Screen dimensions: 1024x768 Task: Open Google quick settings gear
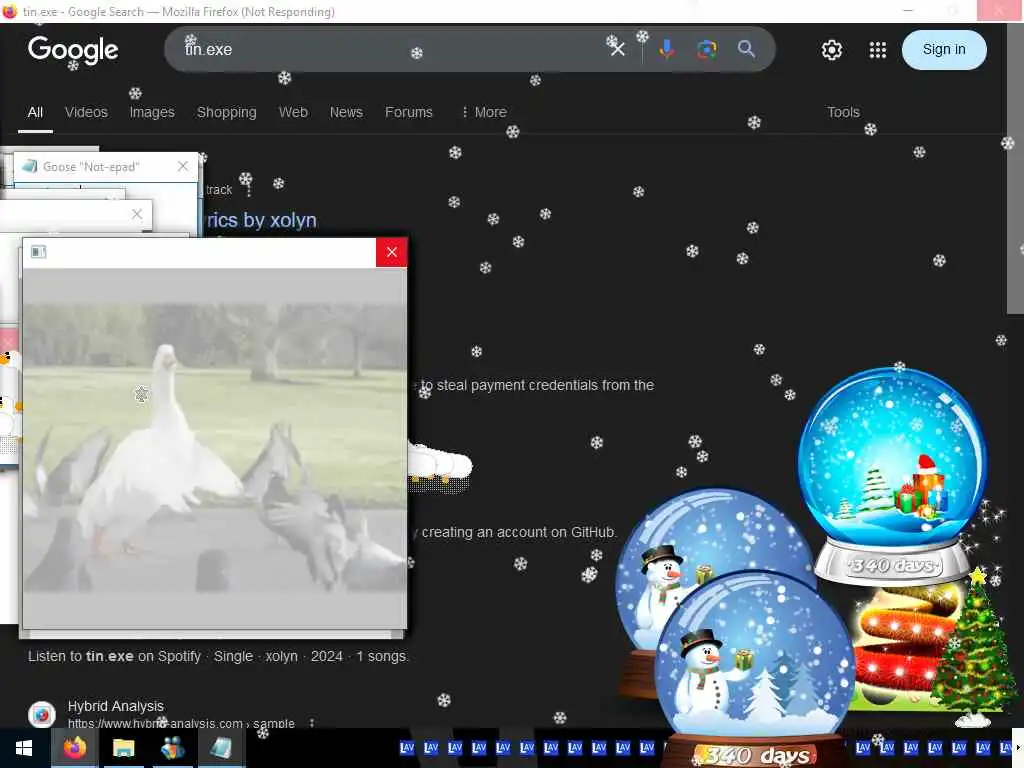[x=831, y=50]
